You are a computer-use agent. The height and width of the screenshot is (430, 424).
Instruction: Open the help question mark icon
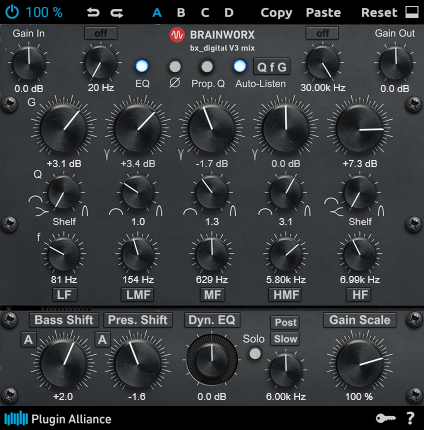410,418
